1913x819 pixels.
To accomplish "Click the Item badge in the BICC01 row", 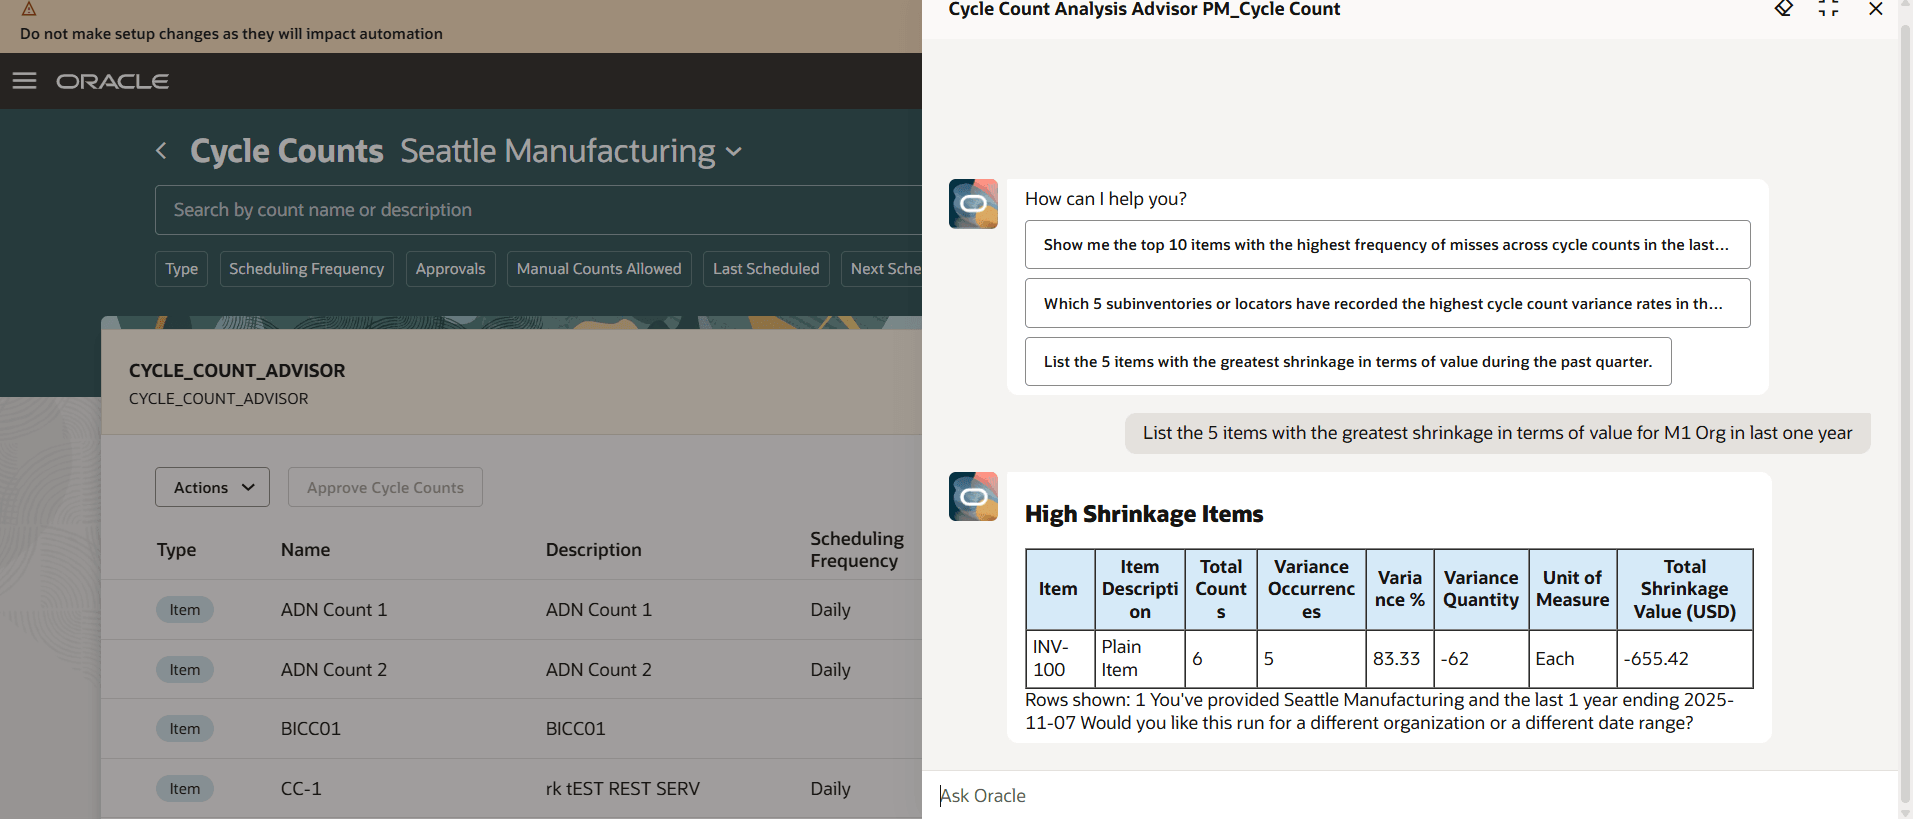I will (x=184, y=729).
